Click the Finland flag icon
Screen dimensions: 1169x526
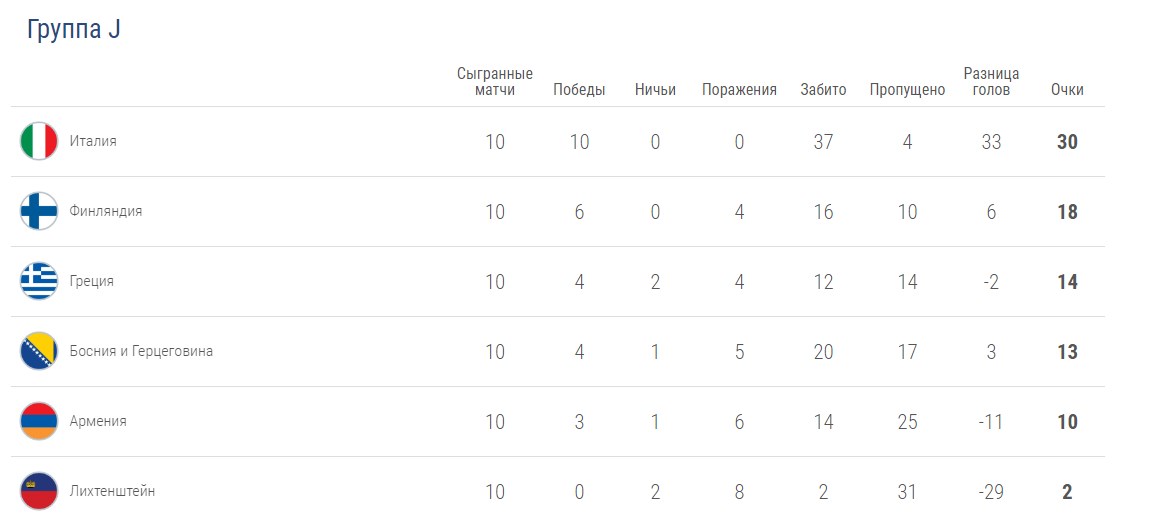point(39,211)
